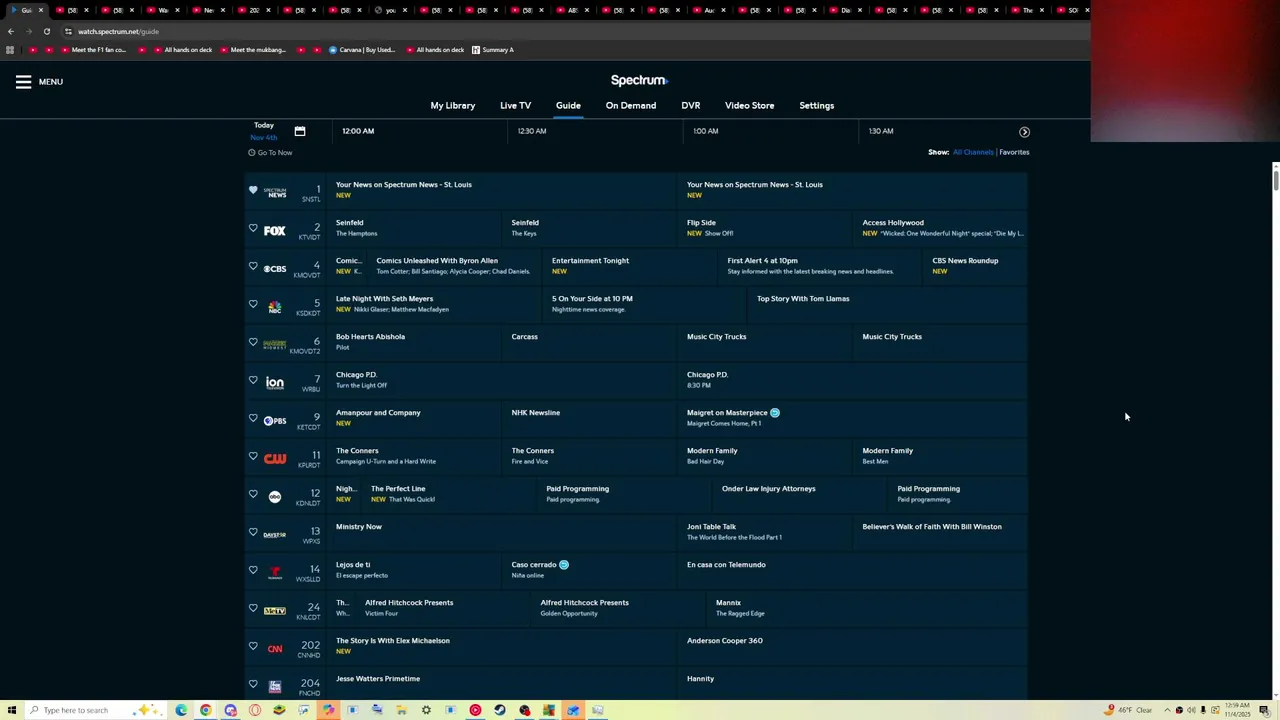Viewport: 1280px width, 720px height.
Task: Click blue icon beside Caso cerrado
Action: click(564, 565)
